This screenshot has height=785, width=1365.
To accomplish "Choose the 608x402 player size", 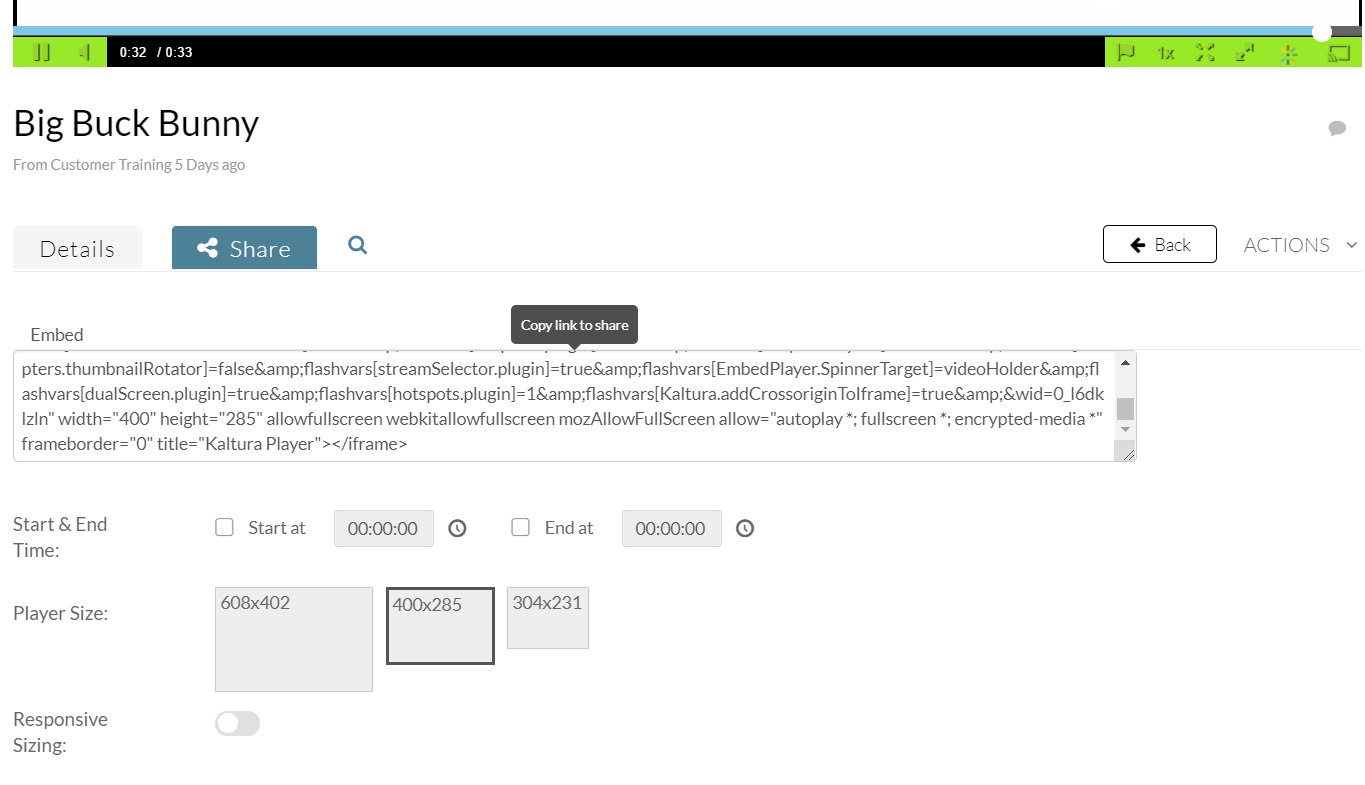I will coord(294,639).
